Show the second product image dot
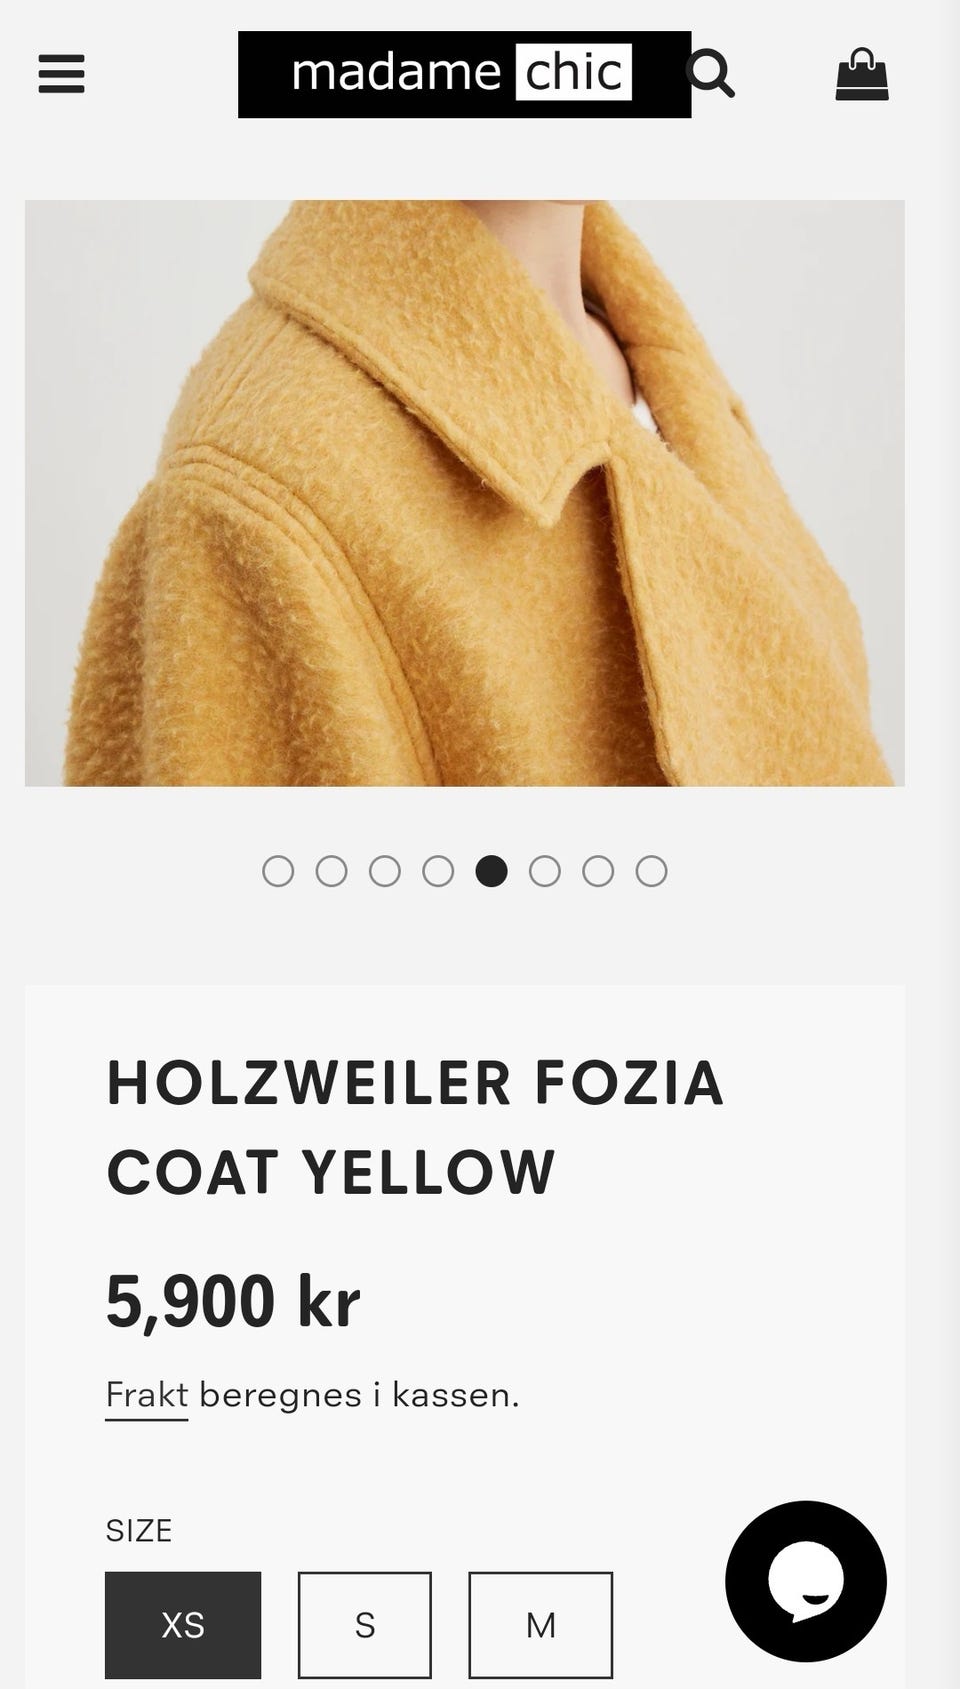960x1689 pixels. point(331,871)
